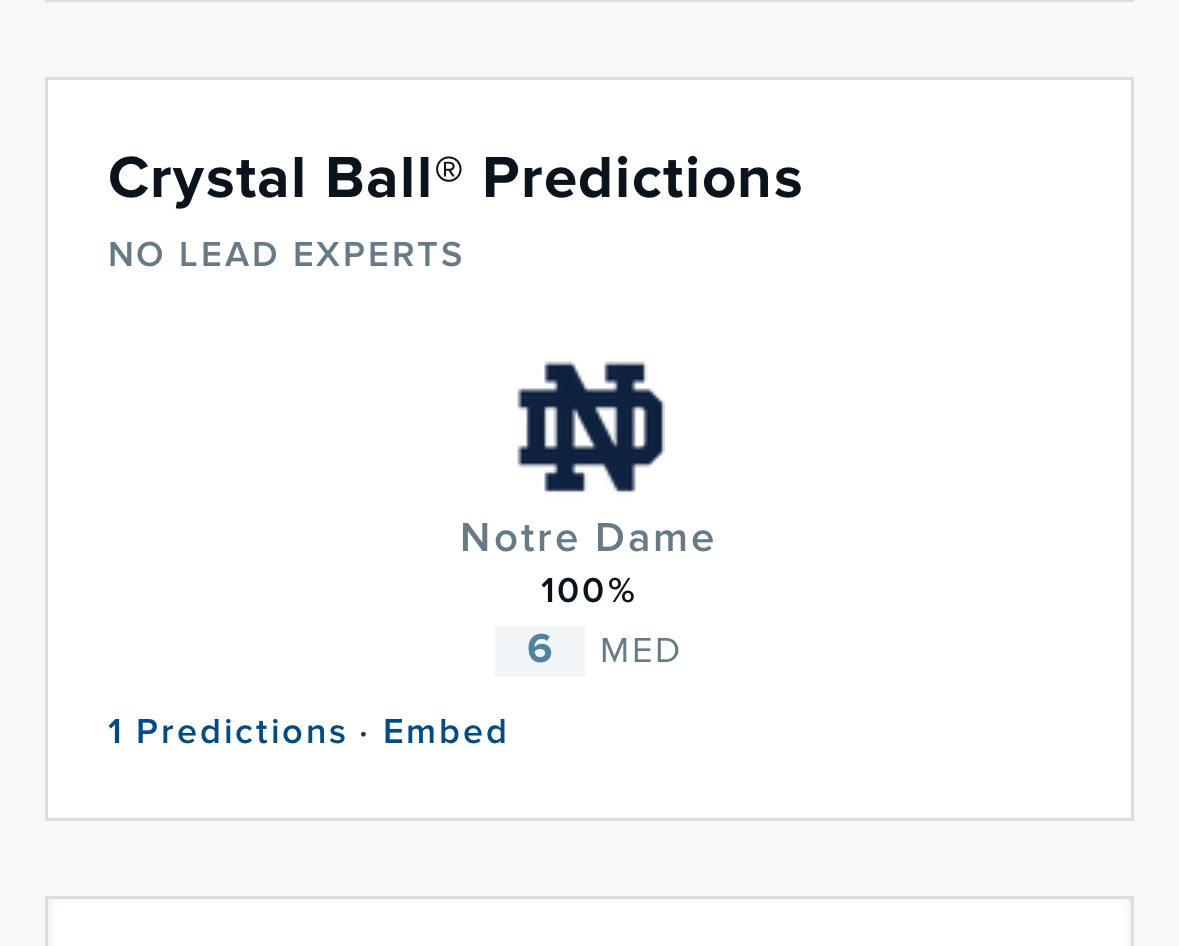1179x946 pixels.
Task: Click the word EXPERTS in the subtitle
Action: coord(378,255)
